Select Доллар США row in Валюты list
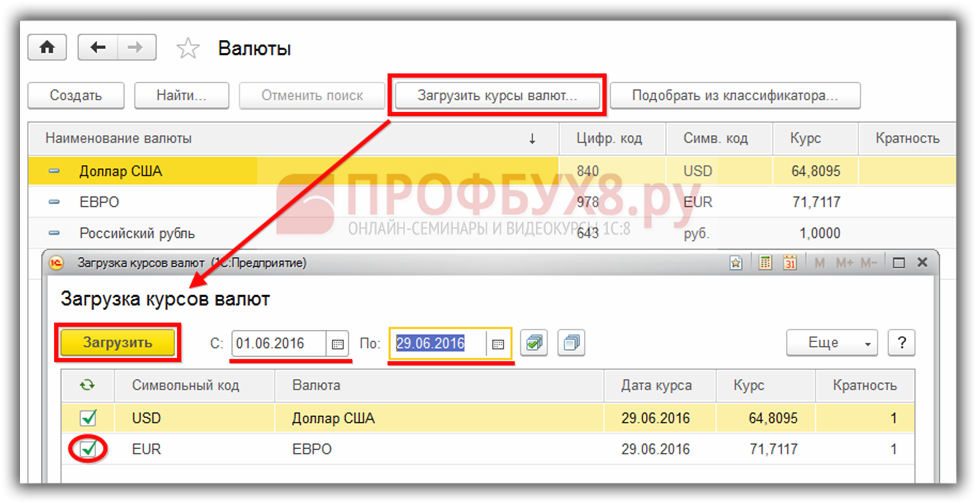 tap(492, 171)
